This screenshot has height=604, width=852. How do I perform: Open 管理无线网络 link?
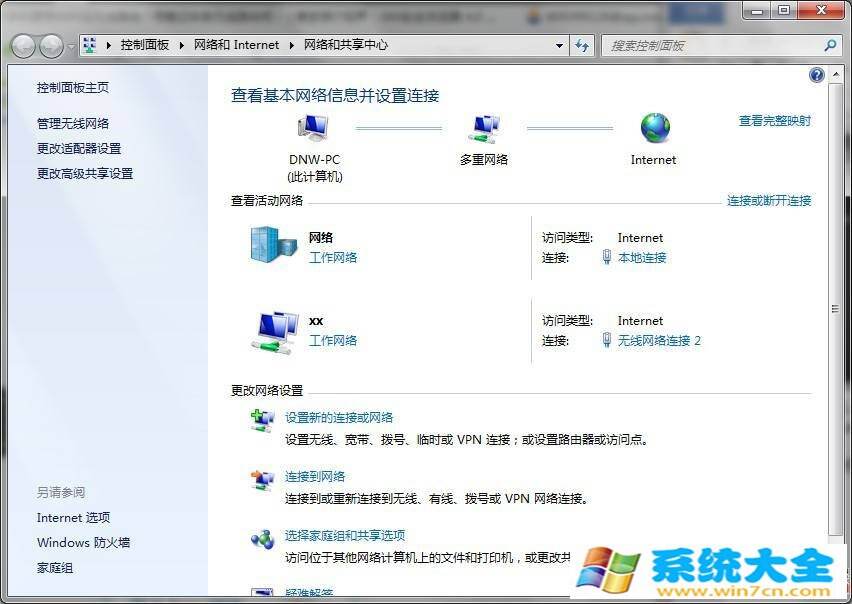point(73,123)
